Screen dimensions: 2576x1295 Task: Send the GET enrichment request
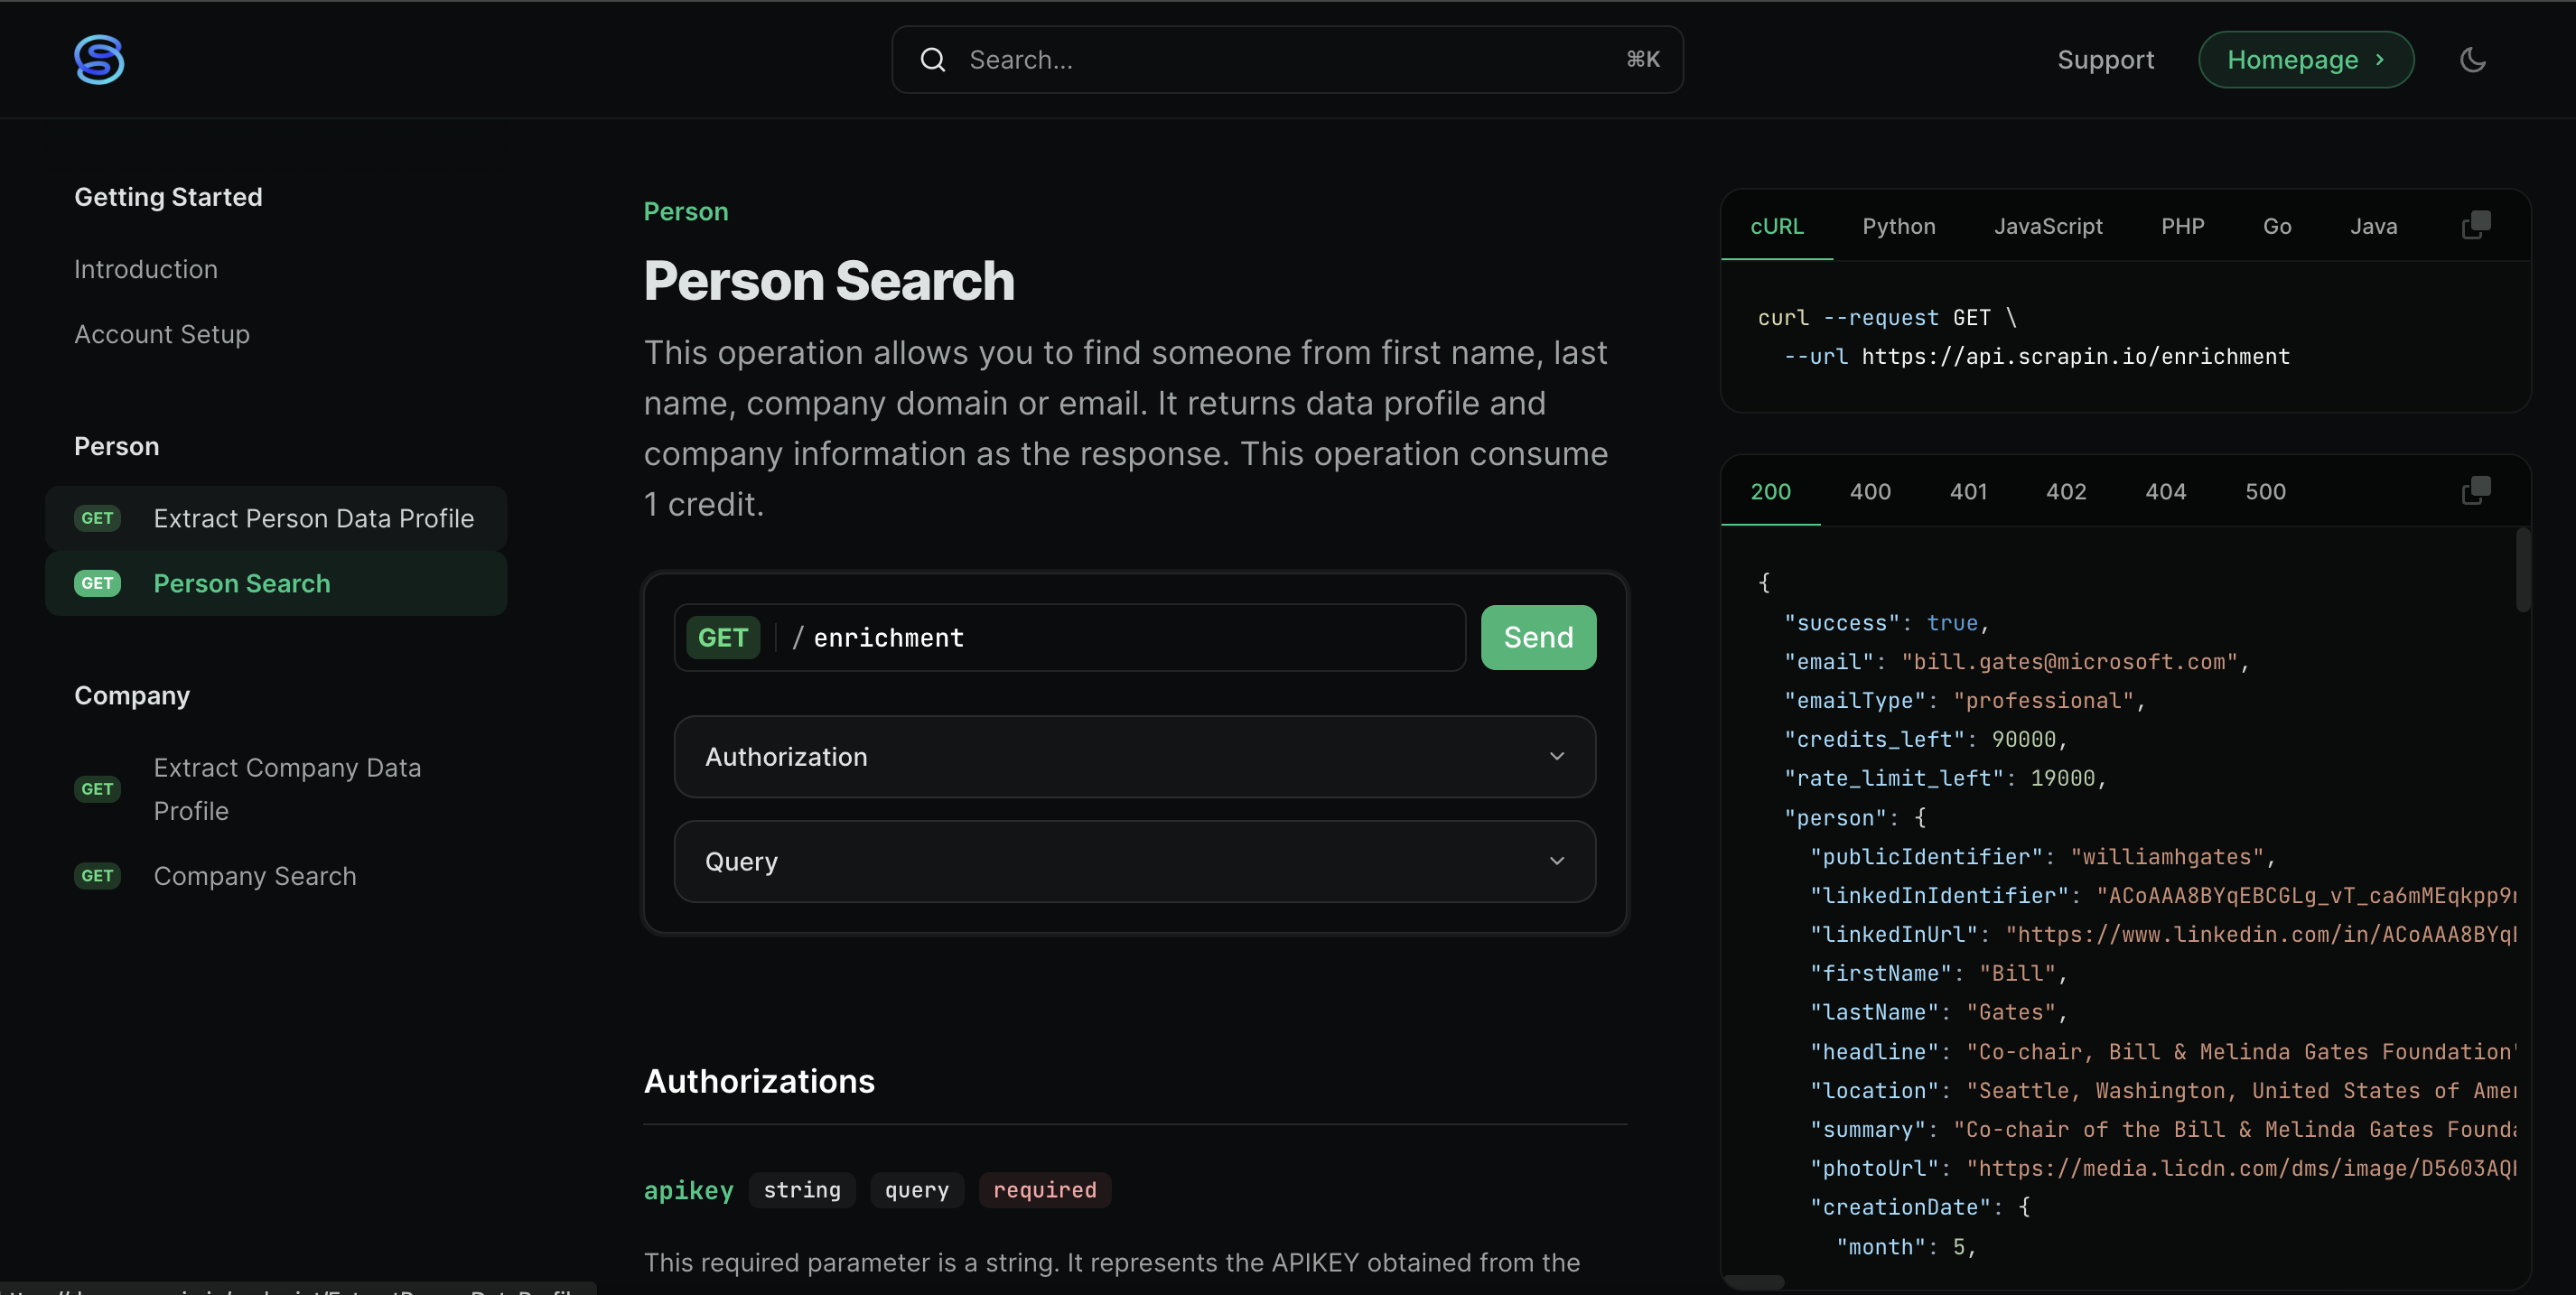tap(1538, 637)
